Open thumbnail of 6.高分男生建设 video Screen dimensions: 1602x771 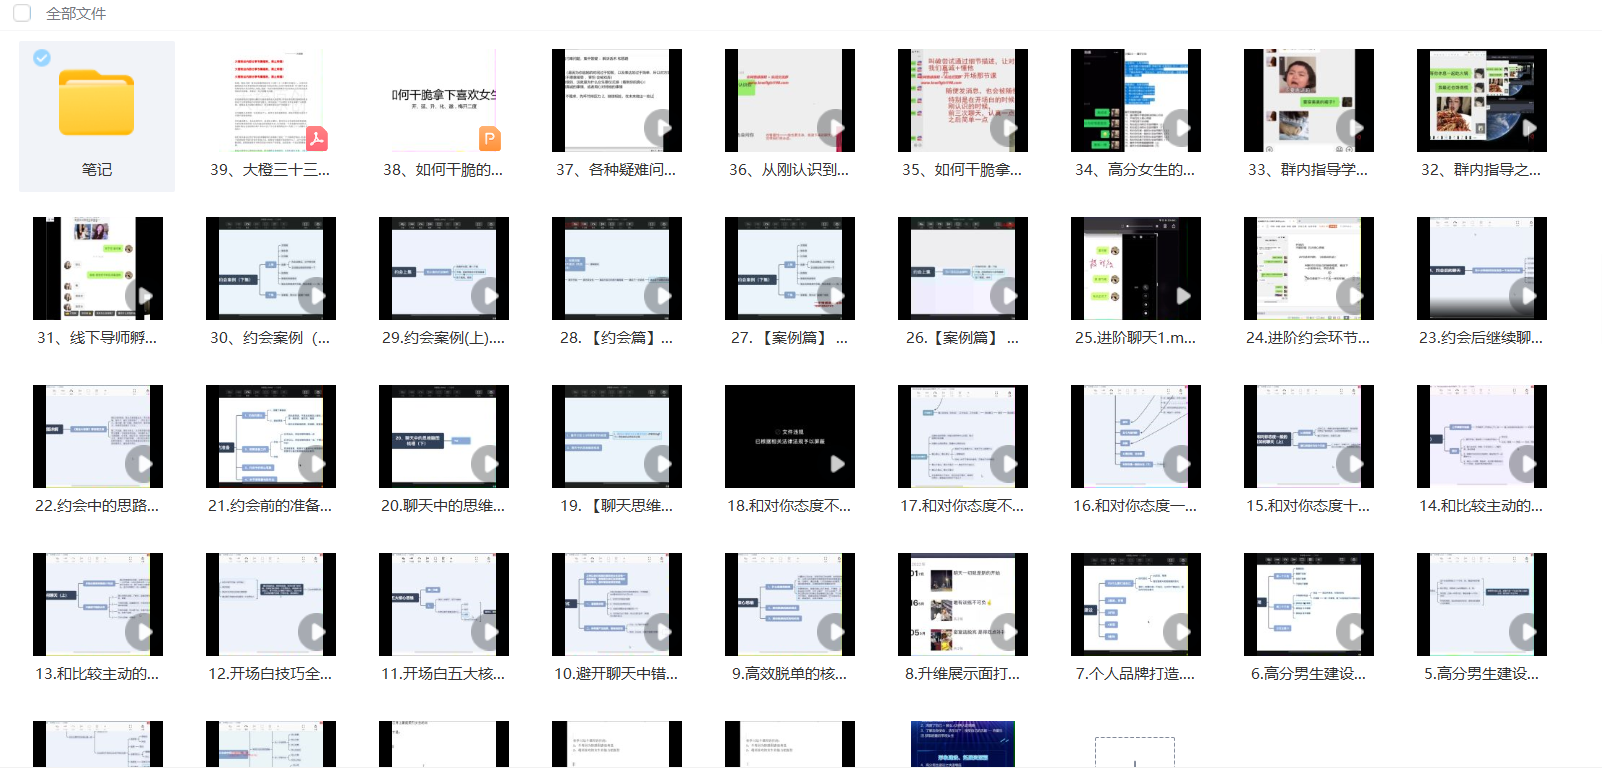pos(1309,604)
